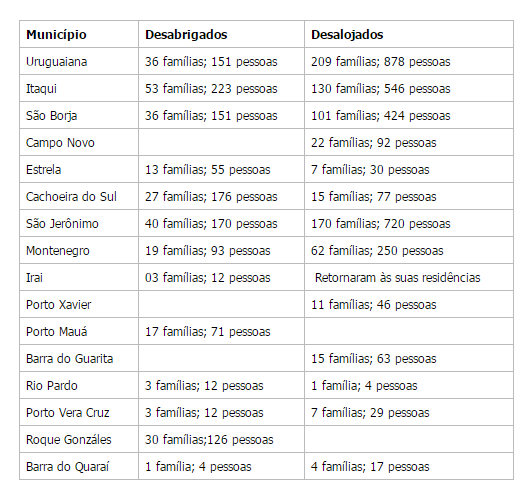Click Campo Novo's 22 famílias cell
The height and width of the screenshot is (504, 532).
pyautogui.click(x=409, y=143)
